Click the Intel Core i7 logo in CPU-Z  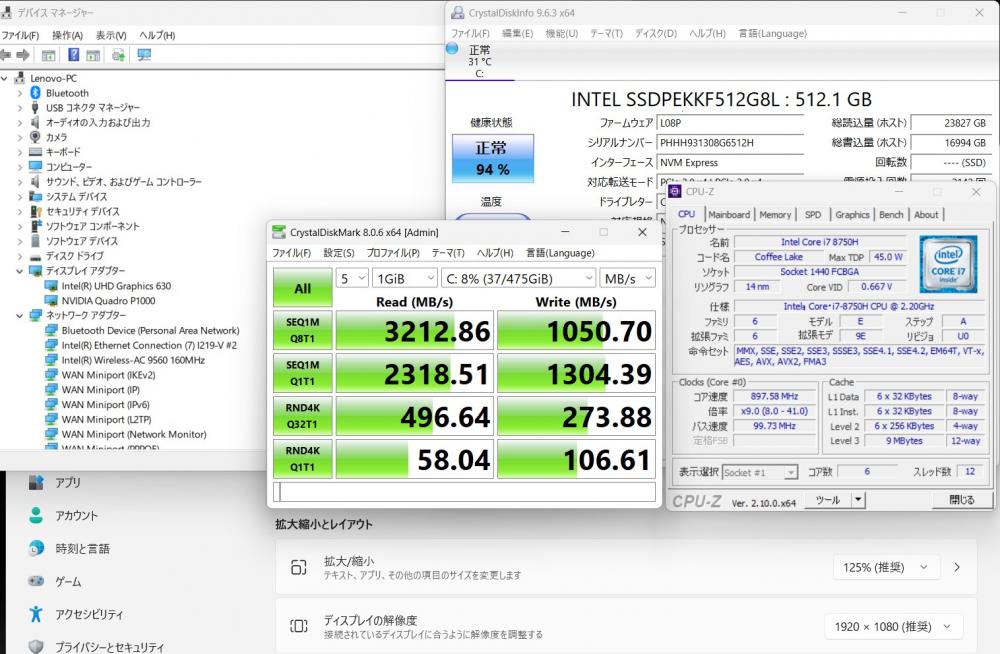click(x=948, y=264)
